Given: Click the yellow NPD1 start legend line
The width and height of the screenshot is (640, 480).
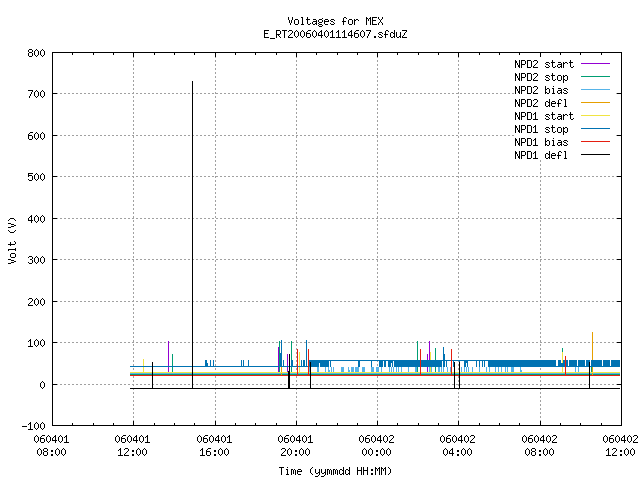Looking at the screenshot, I should (595, 116).
